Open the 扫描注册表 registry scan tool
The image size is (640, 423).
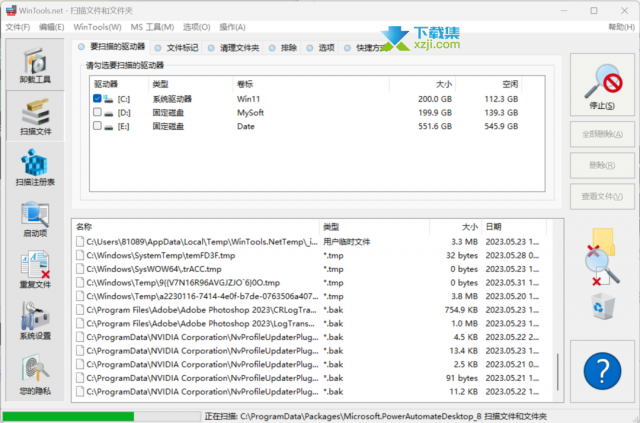[x=35, y=167]
